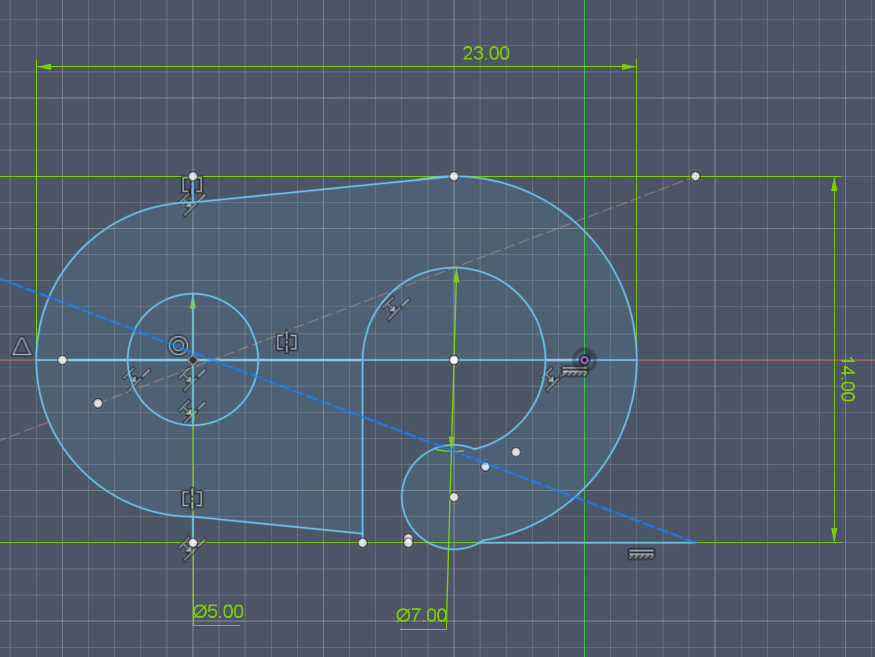This screenshot has width=875, height=657.
Task: Select the point at the top of the outer arc
Action: point(454,176)
